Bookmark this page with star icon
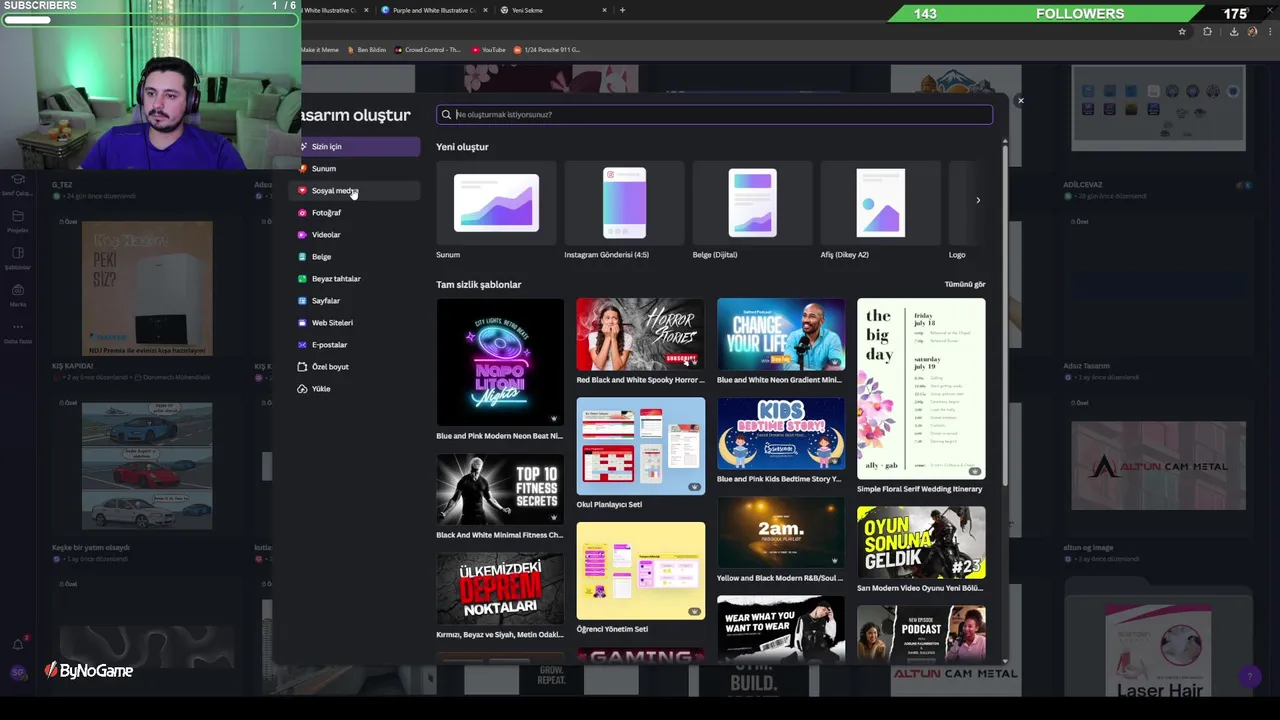 1182,32
